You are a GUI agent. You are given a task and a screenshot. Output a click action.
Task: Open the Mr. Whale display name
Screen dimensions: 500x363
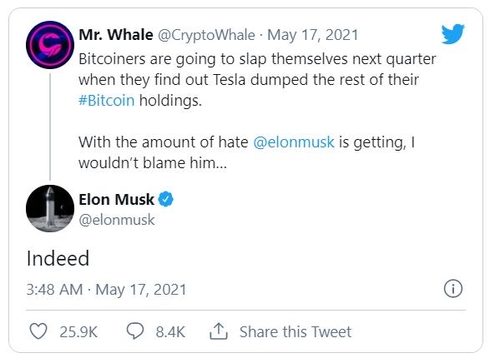tap(116, 35)
